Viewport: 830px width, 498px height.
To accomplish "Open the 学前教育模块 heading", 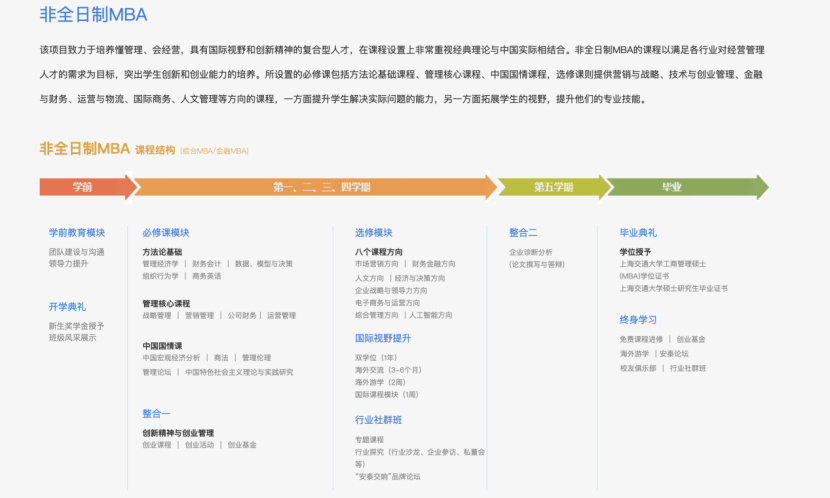I will 76,233.
